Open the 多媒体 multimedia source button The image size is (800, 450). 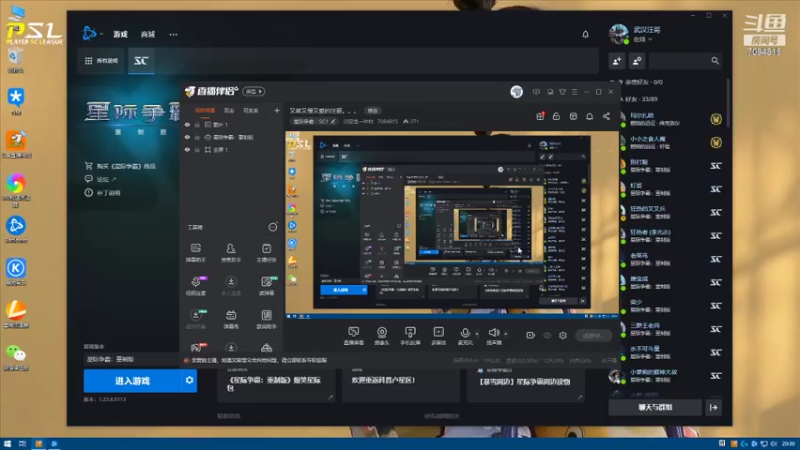tap(438, 336)
